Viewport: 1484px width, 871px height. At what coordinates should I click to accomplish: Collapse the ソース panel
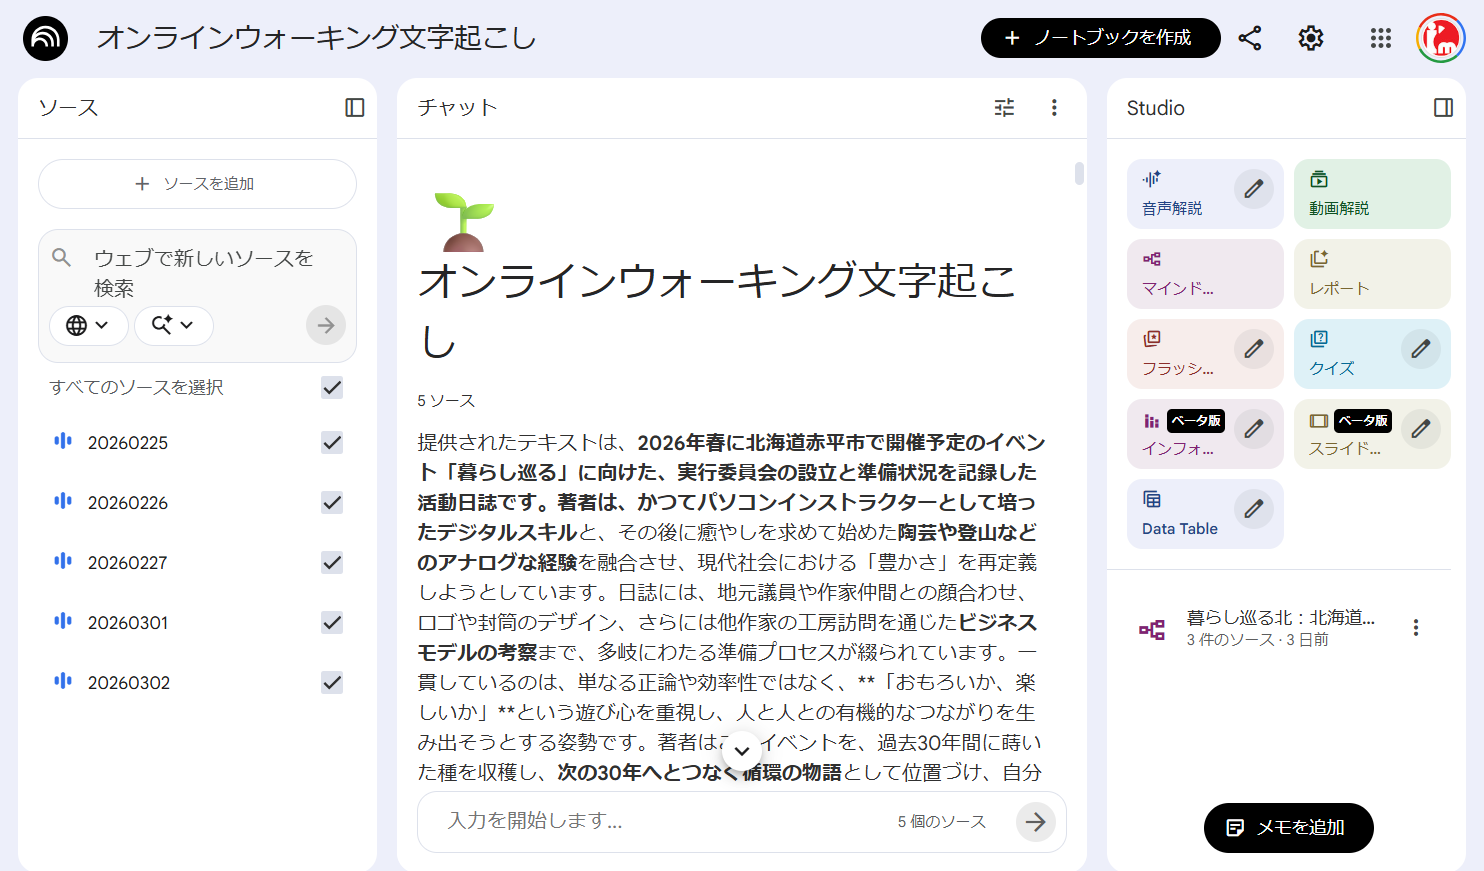(354, 108)
